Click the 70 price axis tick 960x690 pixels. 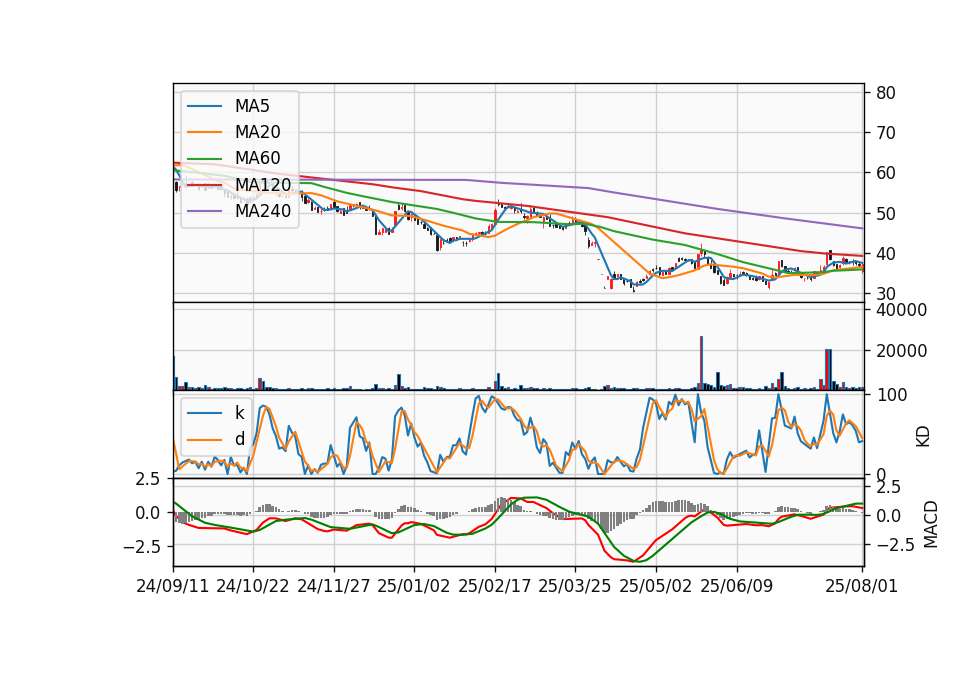[x=886, y=133]
